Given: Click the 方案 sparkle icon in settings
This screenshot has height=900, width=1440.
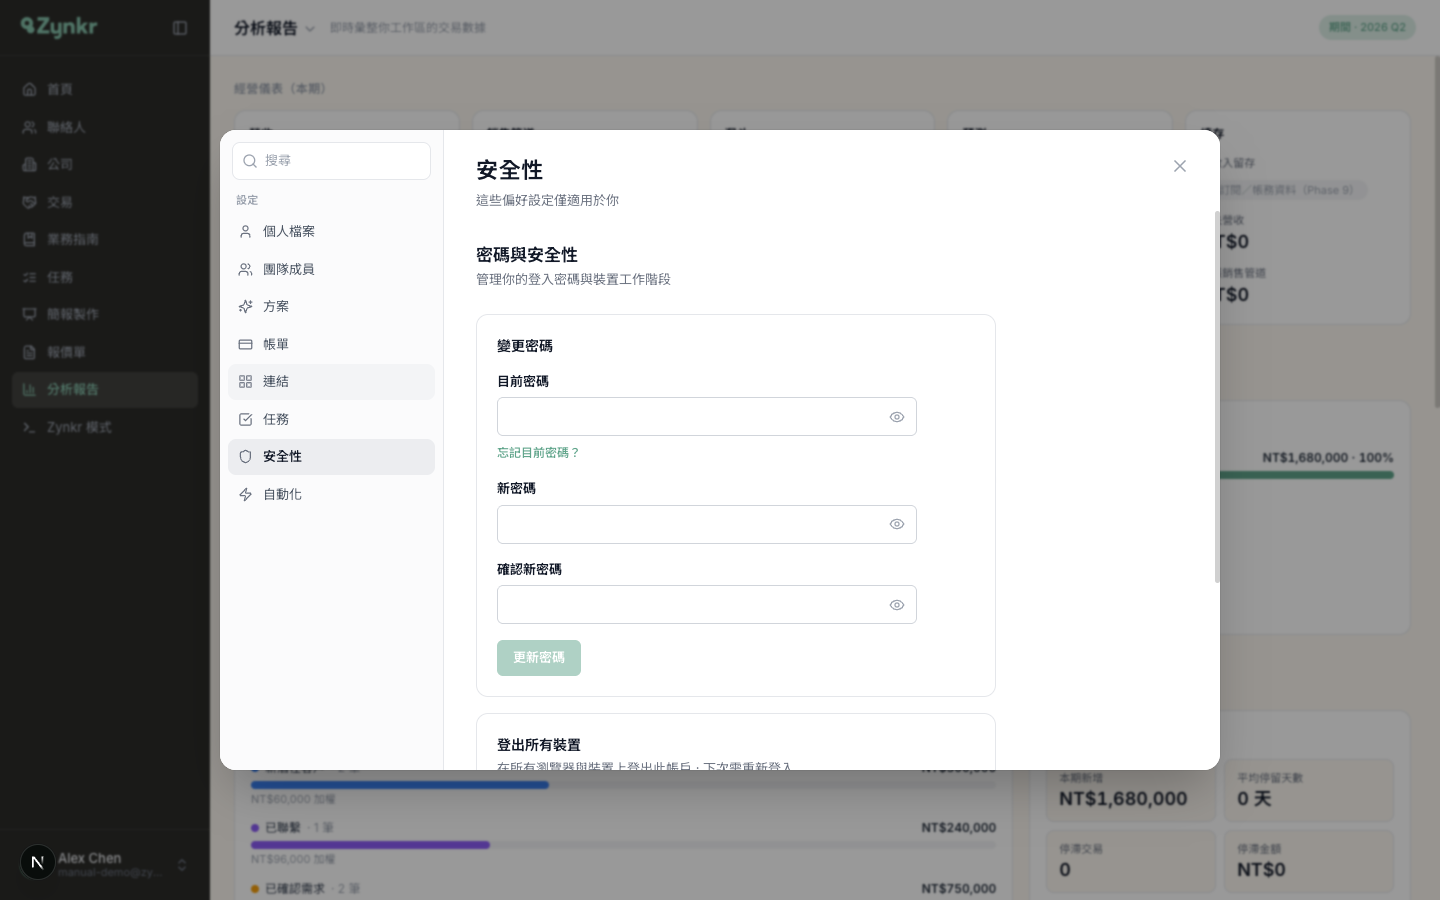Looking at the screenshot, I should [245, 306].
